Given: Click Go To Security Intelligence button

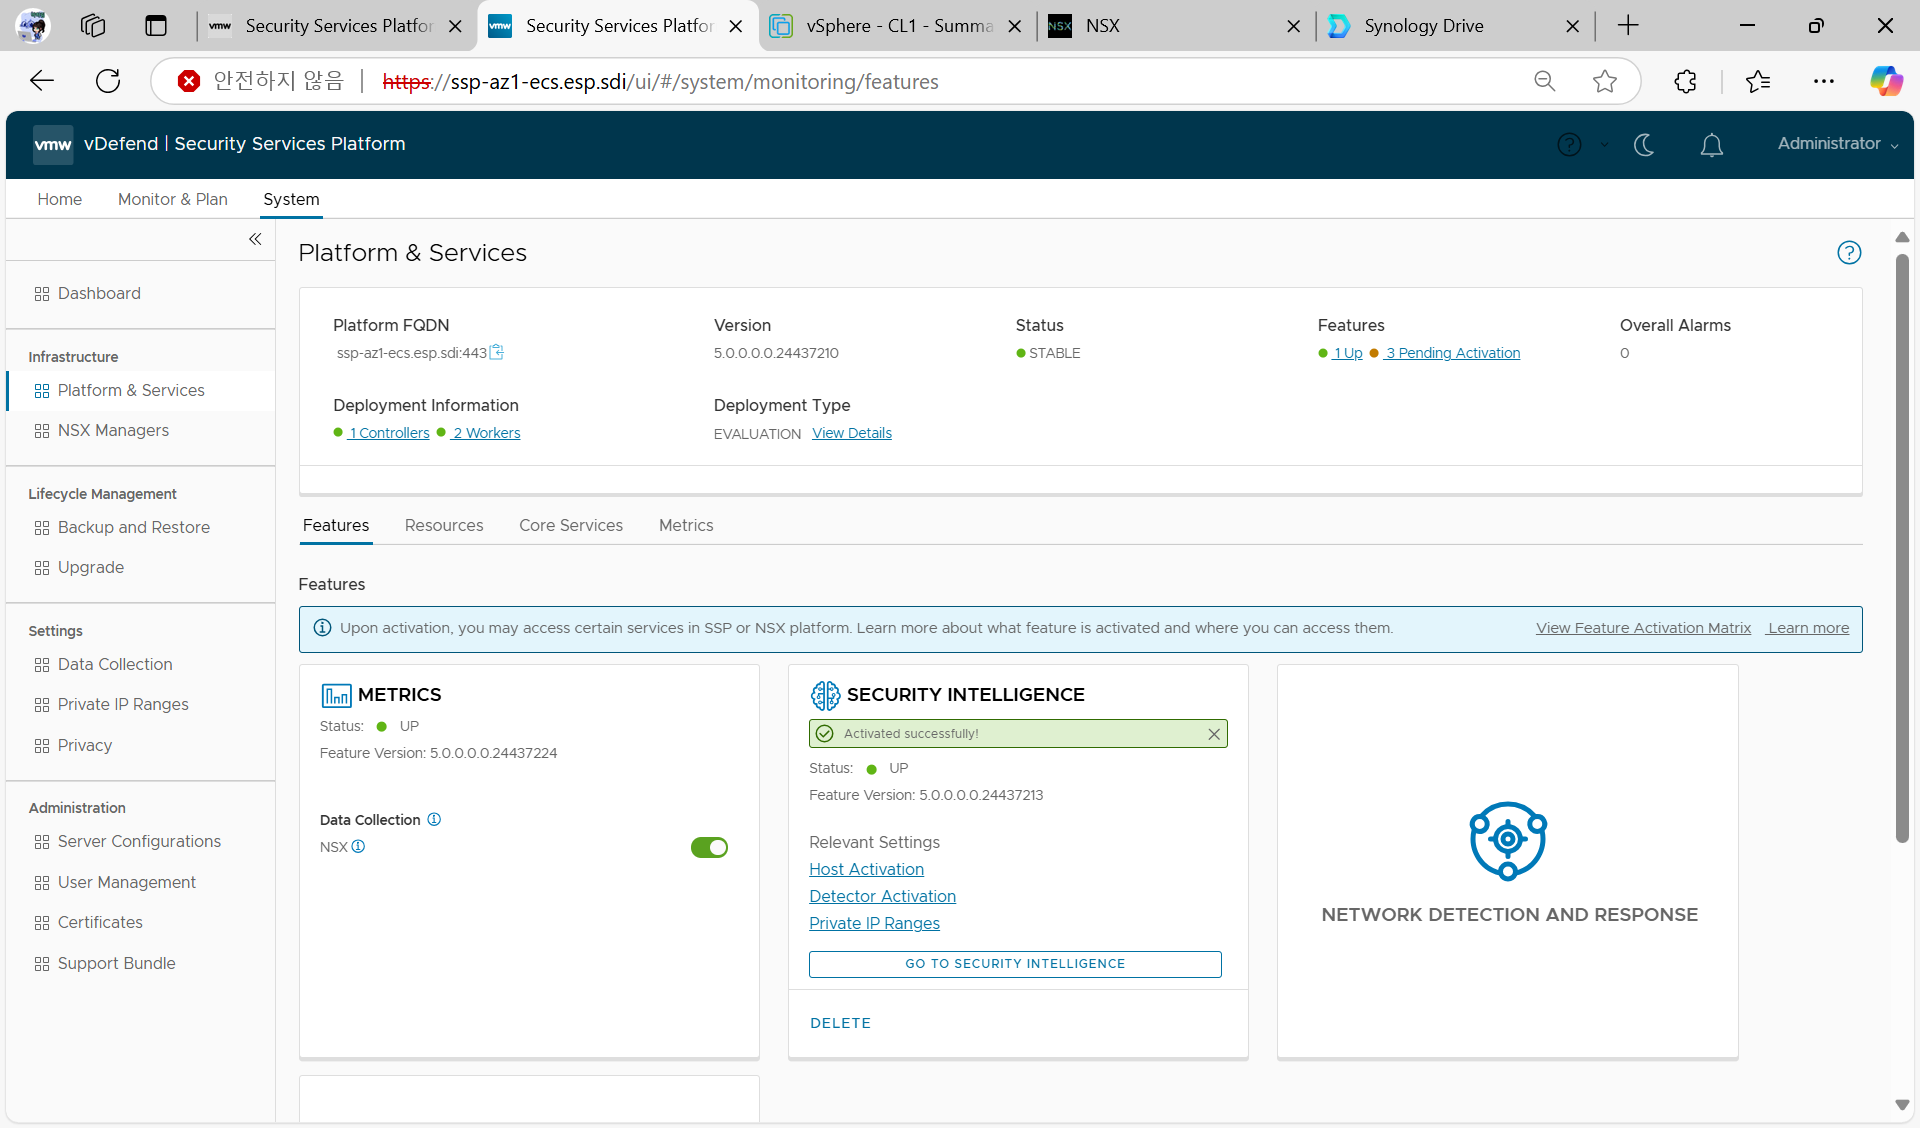Looking at the screenshot, I should tap(1015, 964).
